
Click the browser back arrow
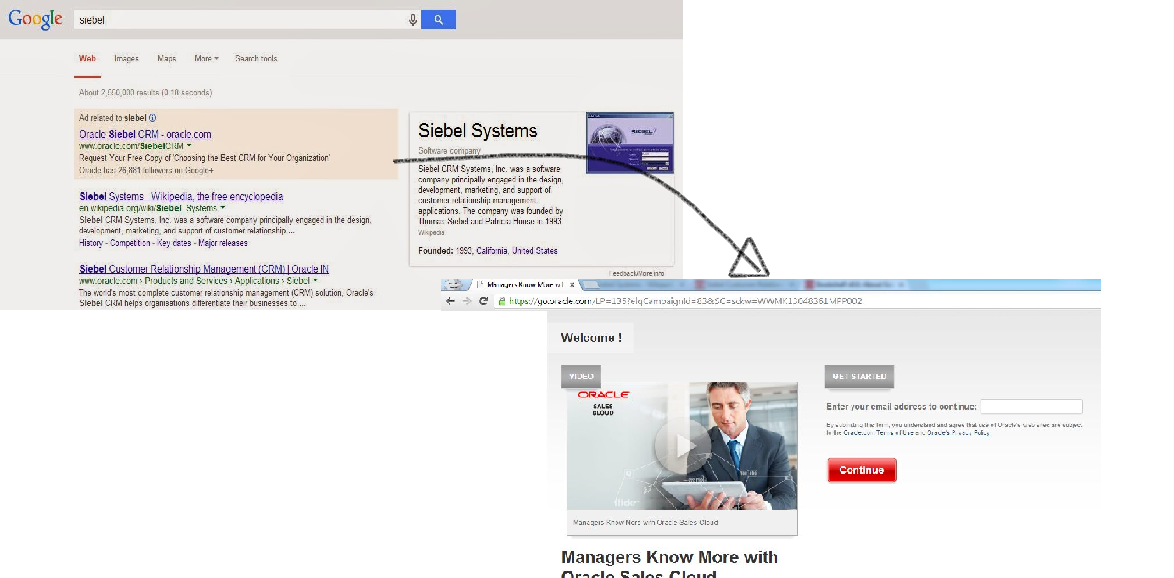tap(450, 301)
